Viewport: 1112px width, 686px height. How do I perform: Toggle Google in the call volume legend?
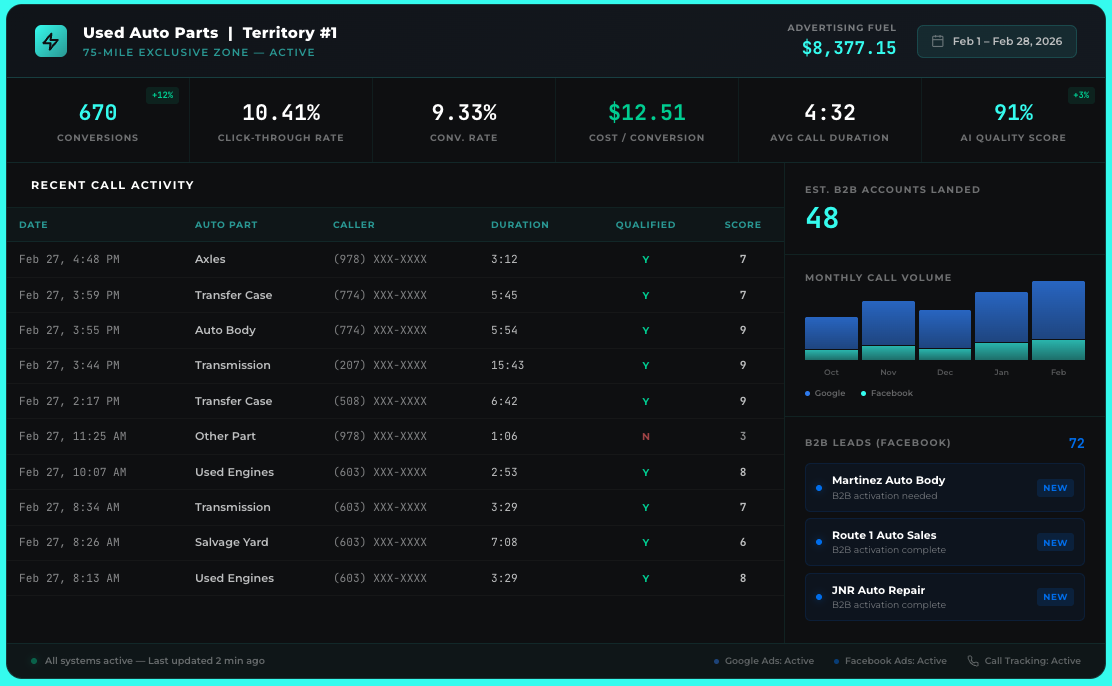coord(824,393)
